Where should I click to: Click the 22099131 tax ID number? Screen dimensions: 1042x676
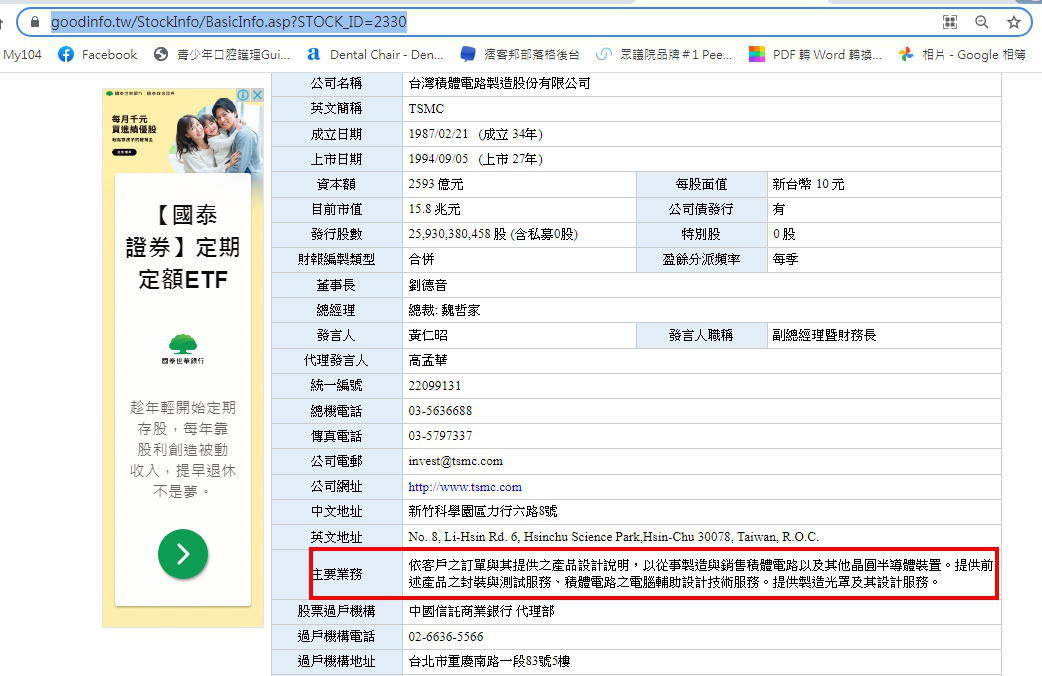tap(434, 386)
